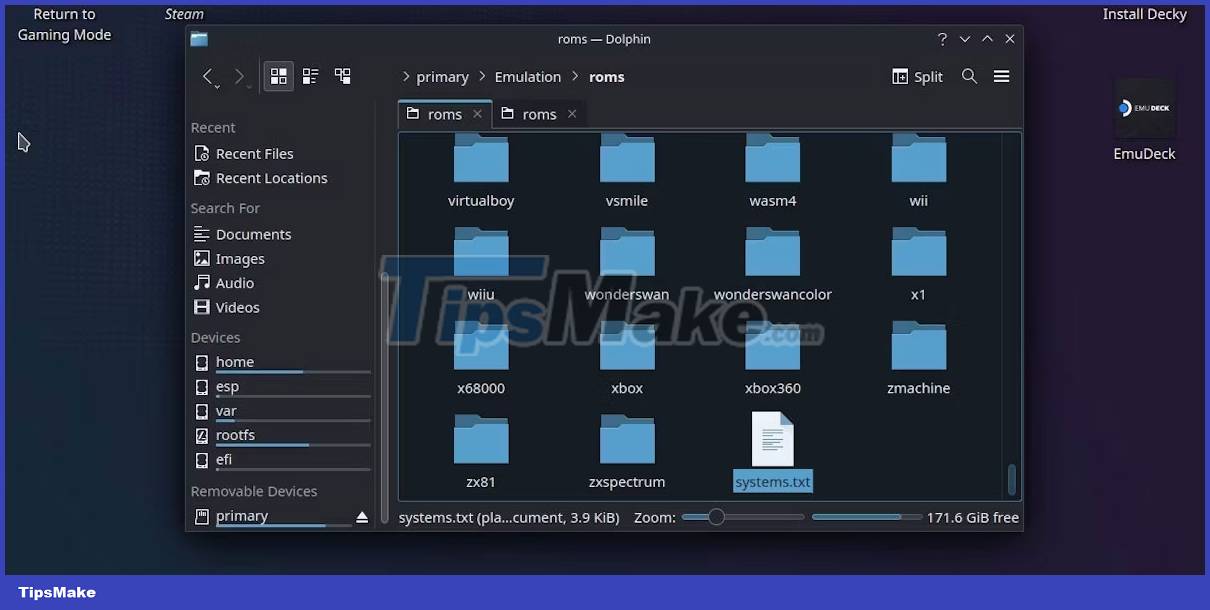Select the Emulation breadcrumb entry
This screenshot has height=610, width=1210.
click(527, 76)
